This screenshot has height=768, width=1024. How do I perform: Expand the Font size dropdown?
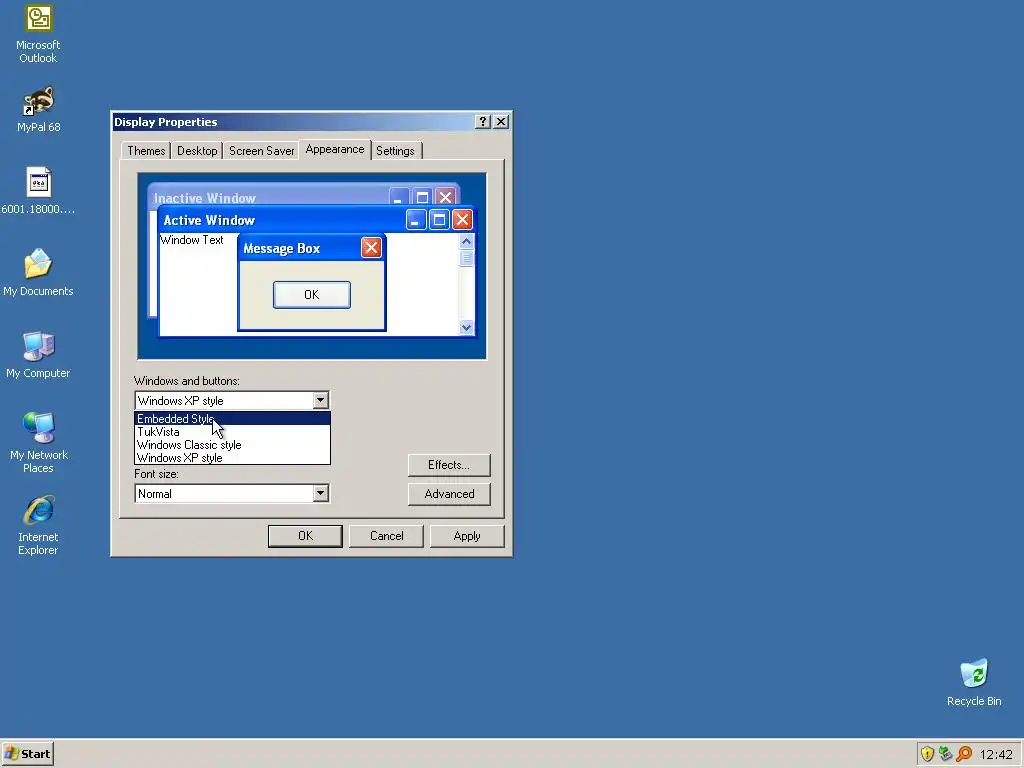320,494
